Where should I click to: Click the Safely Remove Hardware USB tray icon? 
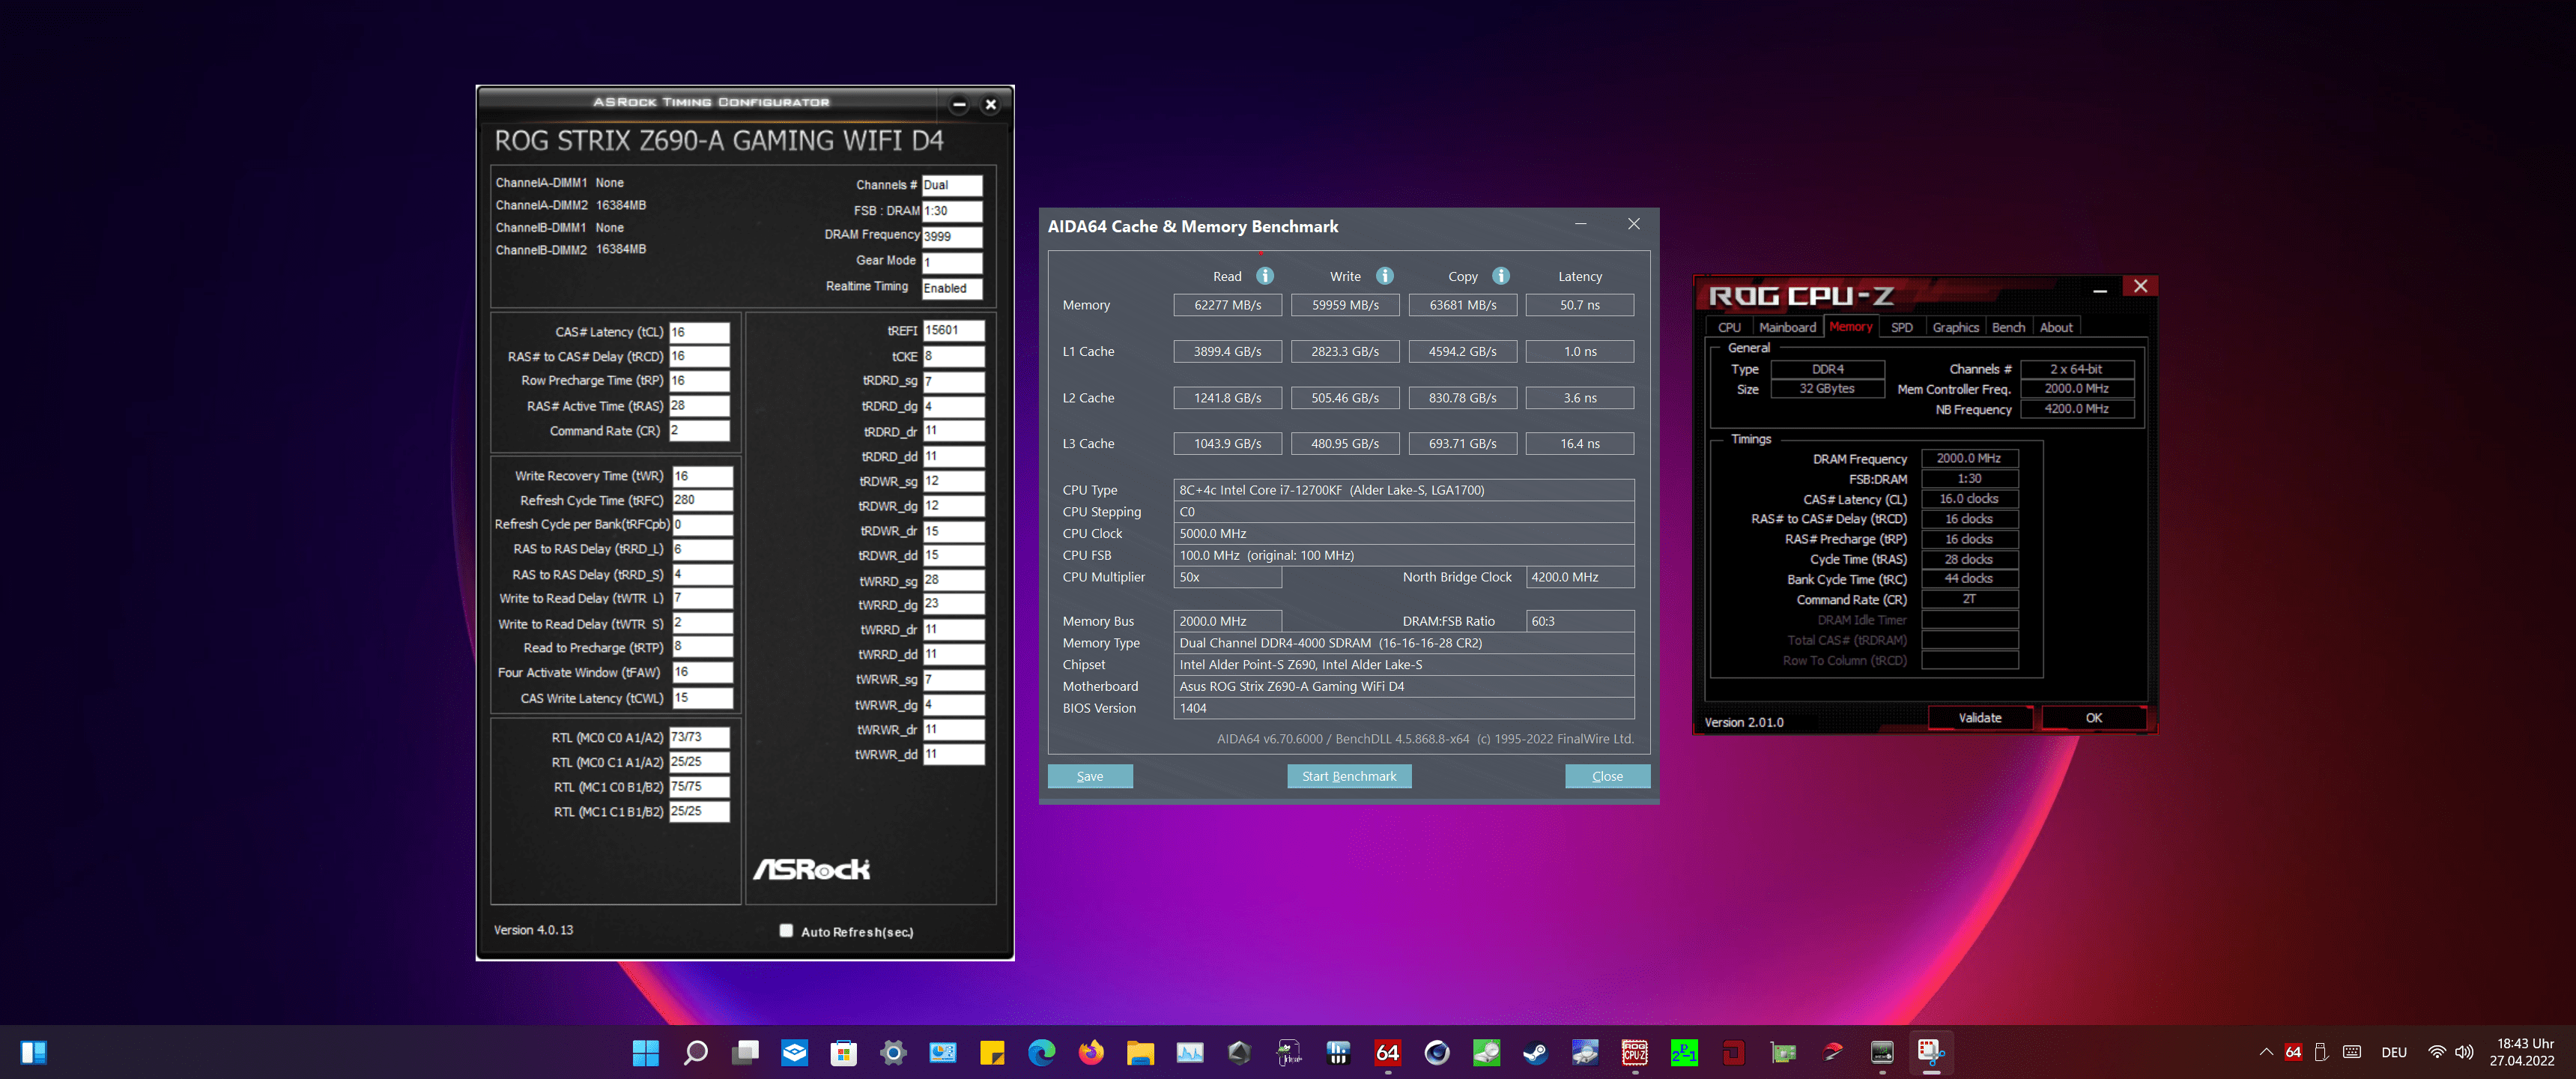(x=2321, y=1052)
